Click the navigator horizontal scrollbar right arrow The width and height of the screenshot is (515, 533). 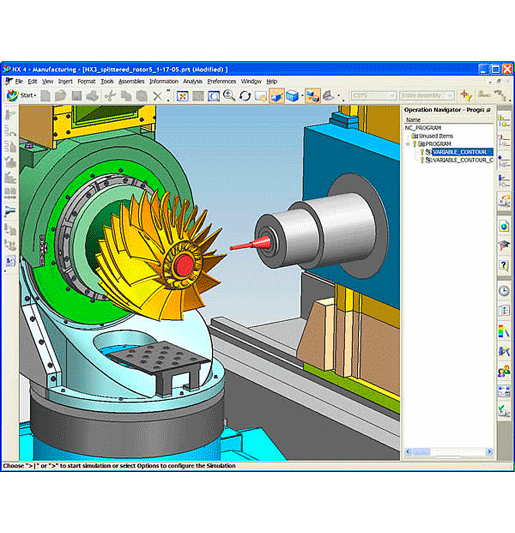click(x=489, y=451)
